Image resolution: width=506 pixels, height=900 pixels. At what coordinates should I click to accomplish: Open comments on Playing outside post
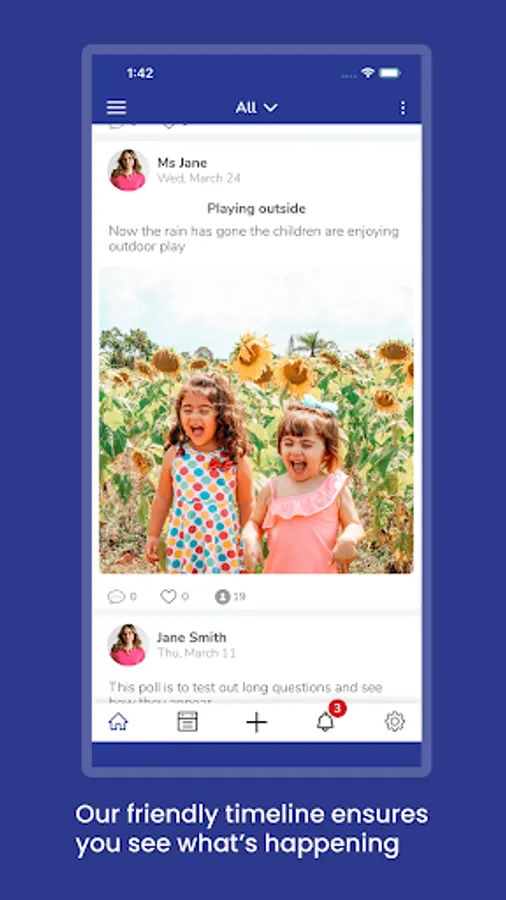point(122,597)
